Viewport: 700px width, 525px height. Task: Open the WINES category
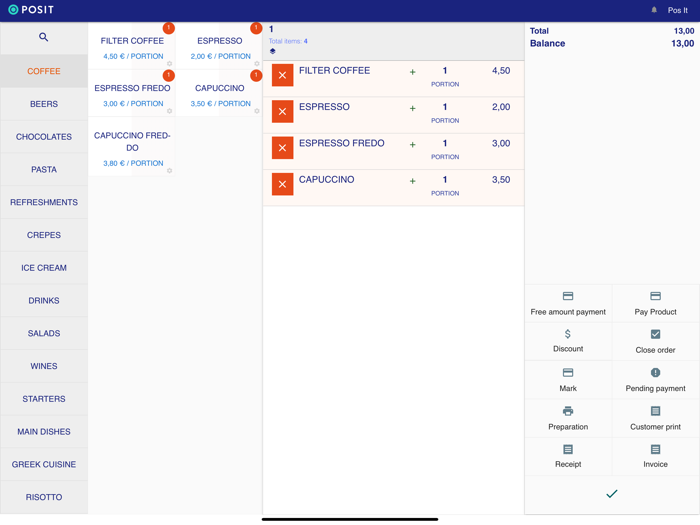pos(44,366)
